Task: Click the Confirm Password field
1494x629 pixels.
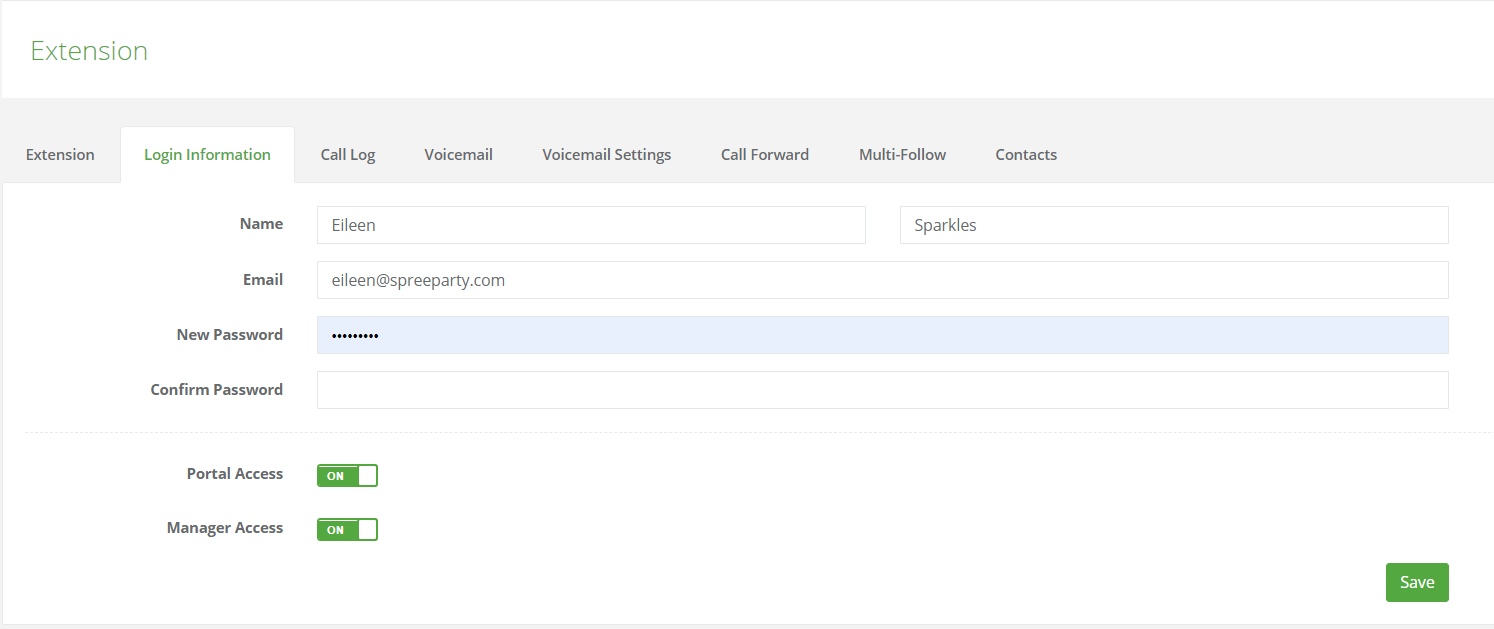Action: (x=883, y=390)
